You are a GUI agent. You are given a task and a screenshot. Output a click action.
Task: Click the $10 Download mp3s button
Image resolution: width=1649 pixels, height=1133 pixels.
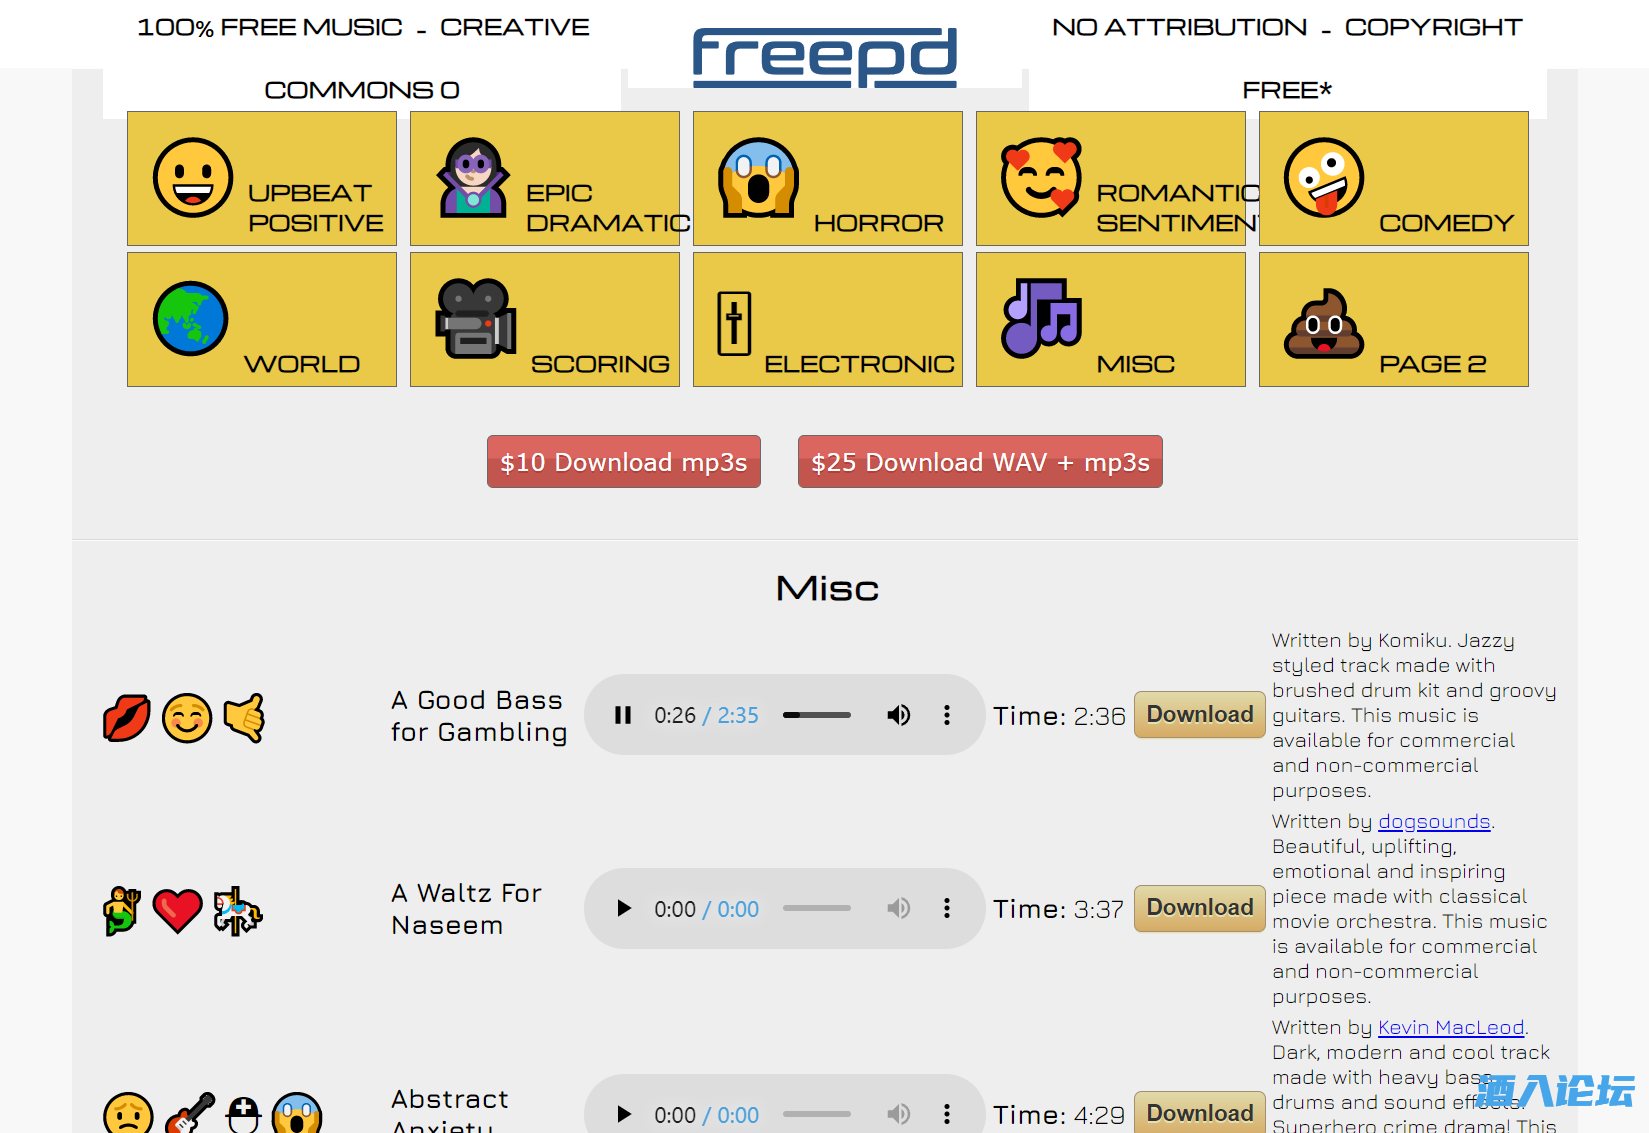tap(624, 462)
